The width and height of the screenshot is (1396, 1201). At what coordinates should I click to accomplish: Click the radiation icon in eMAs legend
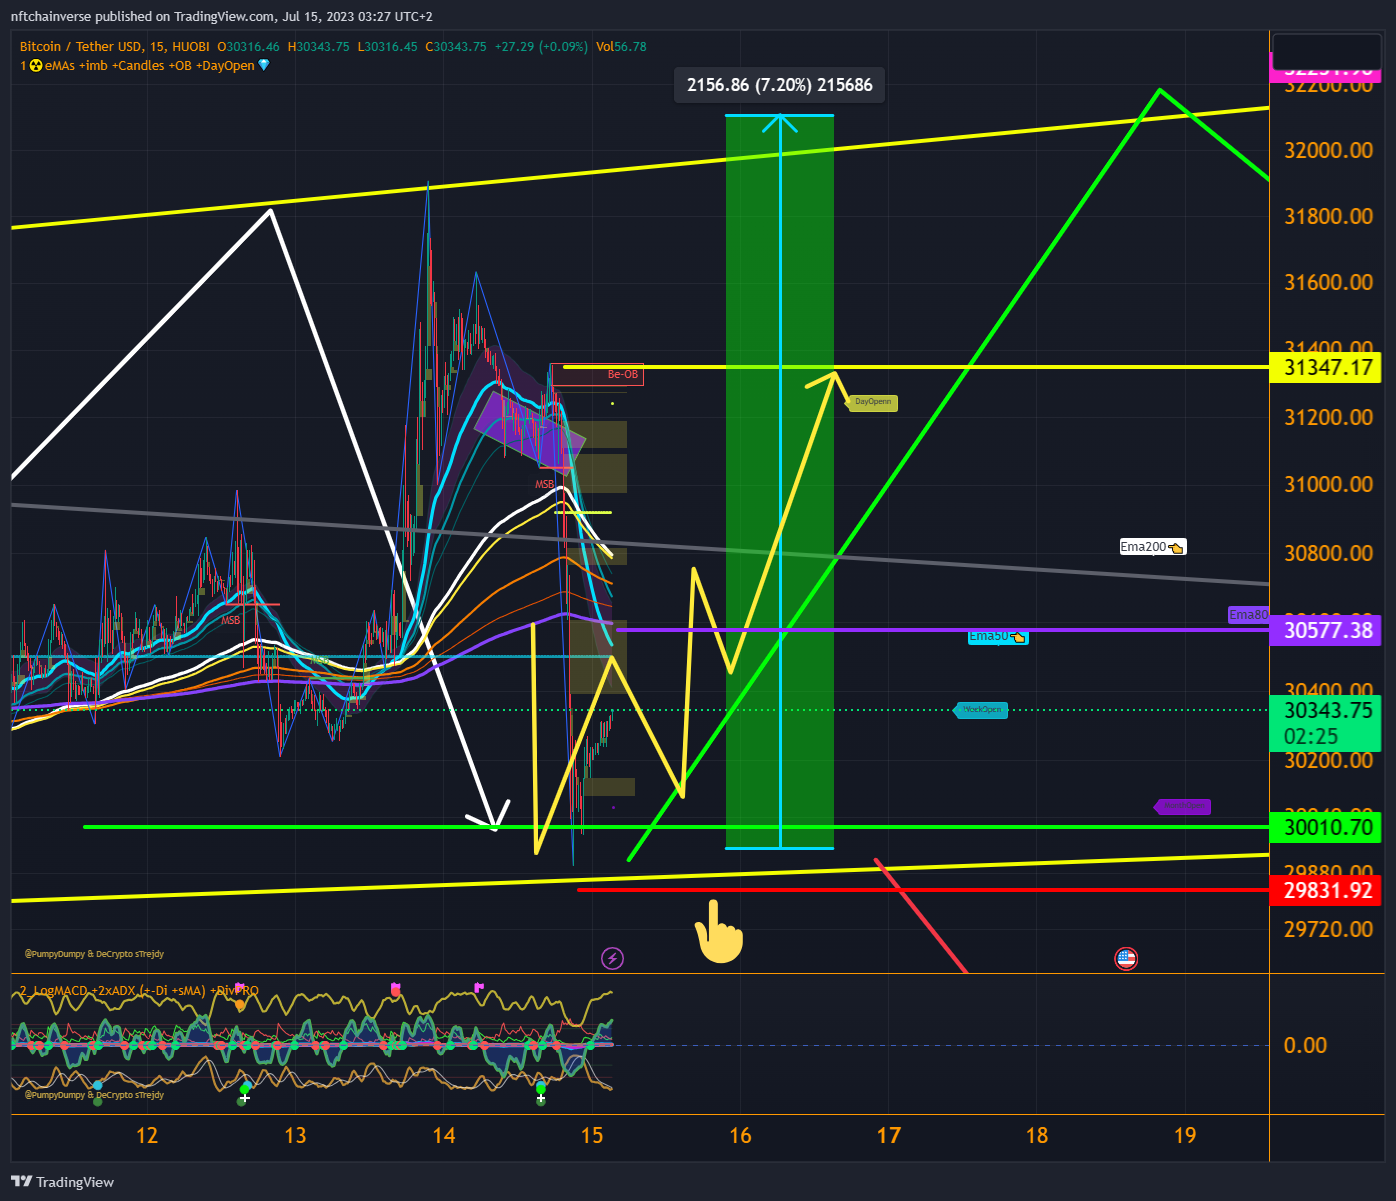[36, 65]
